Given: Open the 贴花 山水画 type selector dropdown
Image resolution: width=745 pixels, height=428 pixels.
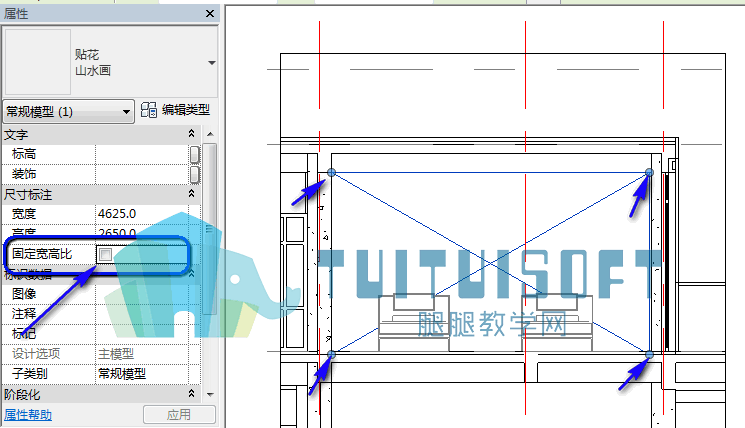Looking at the screenshot, I should pos(212,63).
